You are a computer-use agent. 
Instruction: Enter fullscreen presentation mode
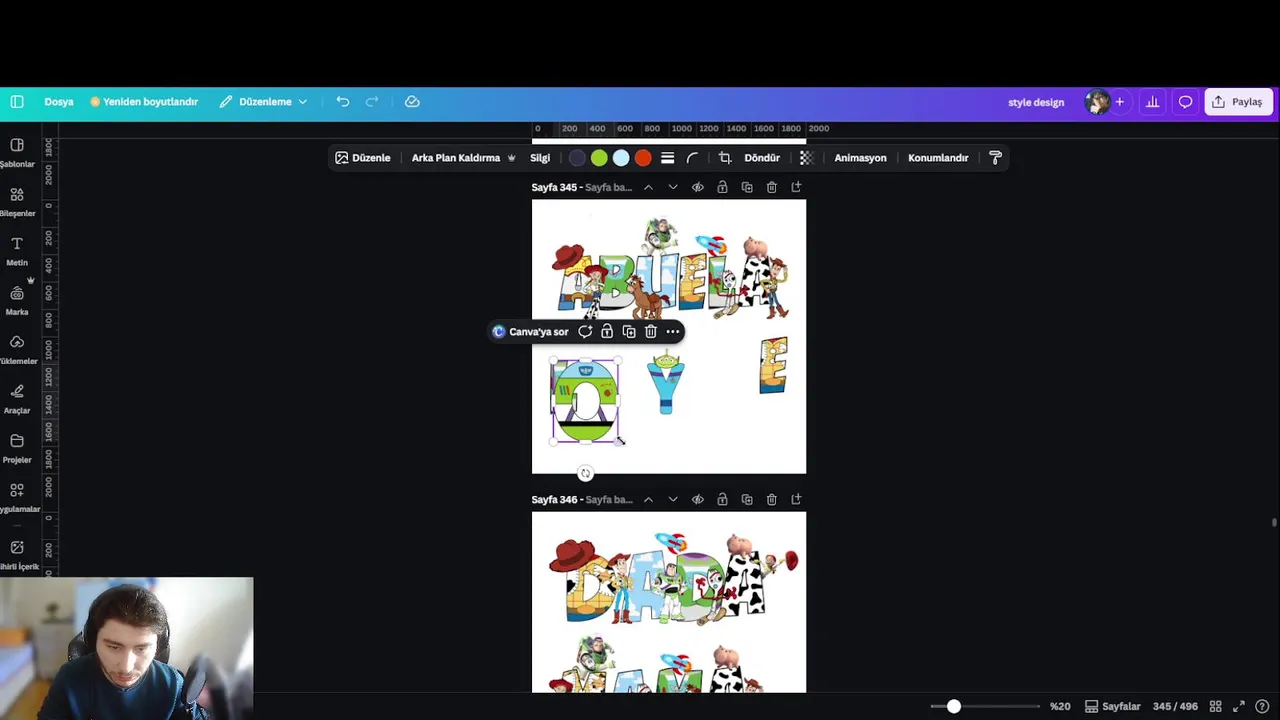tap(1239, 706)
